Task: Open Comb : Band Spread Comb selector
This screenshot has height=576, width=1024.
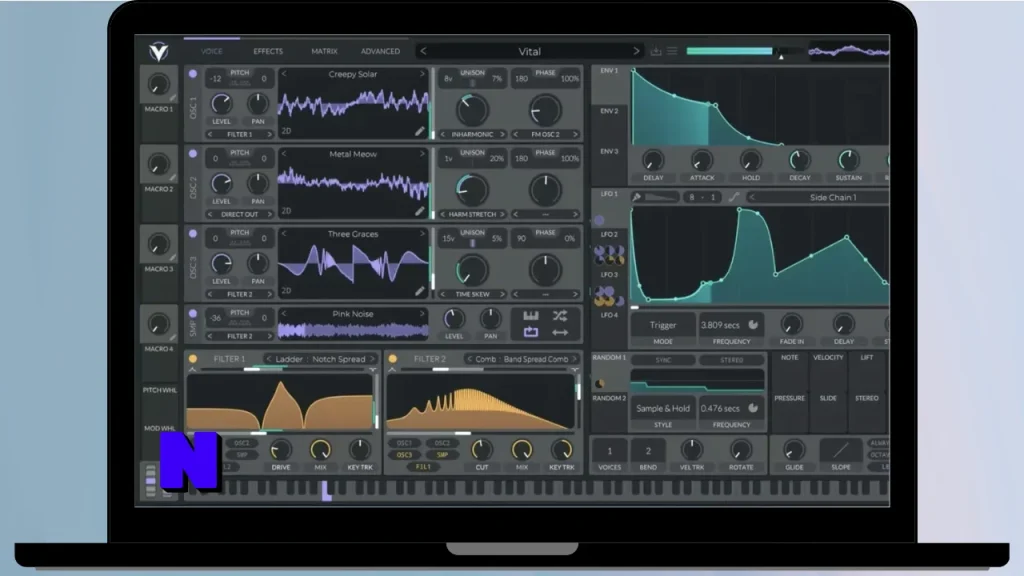Action: (x=521, y=359)
